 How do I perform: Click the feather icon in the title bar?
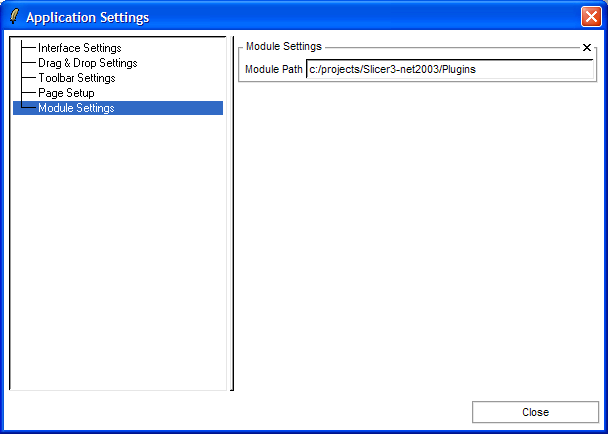14,17
